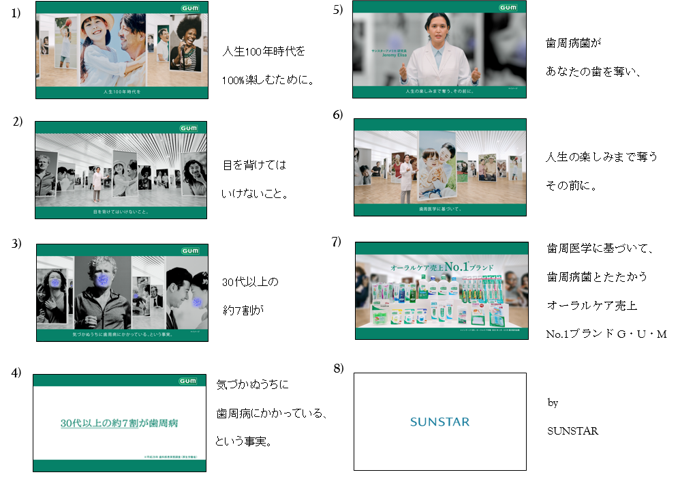Open frame 3 with blue-marked mouths

pos(122,293)
